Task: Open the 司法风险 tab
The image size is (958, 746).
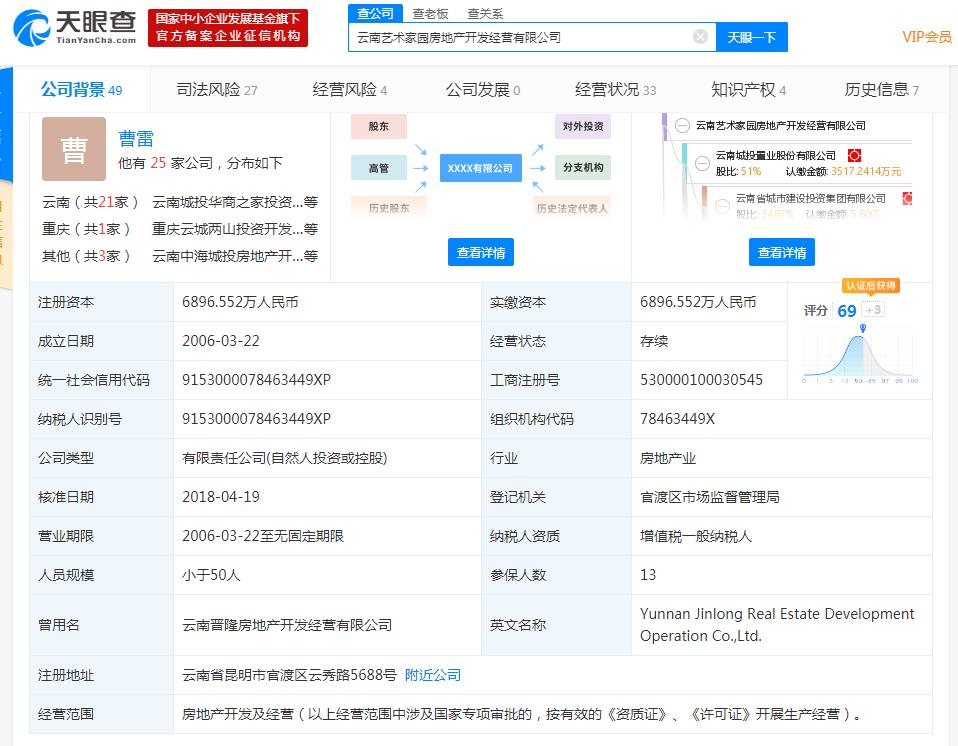Action: [217, 90]
